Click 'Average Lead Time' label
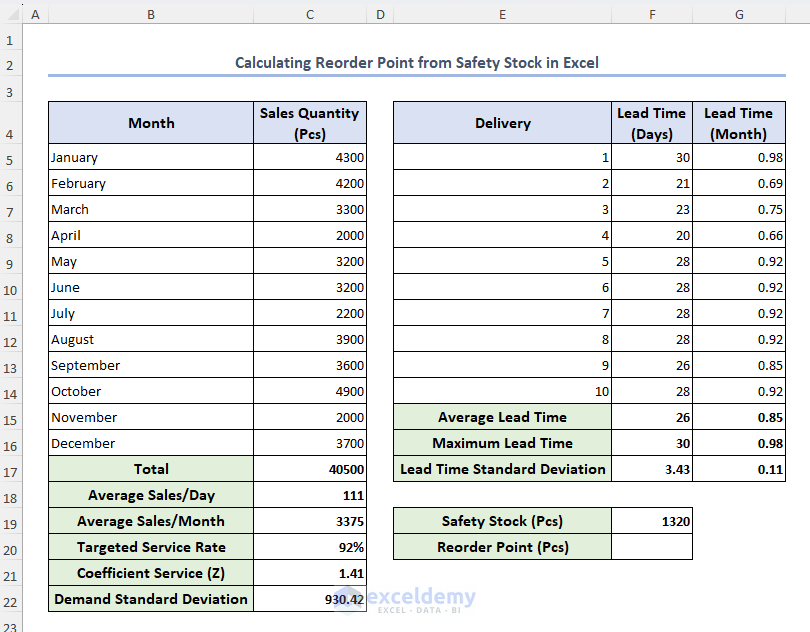The height and width of the screenshot is (632, 810). 502,417
